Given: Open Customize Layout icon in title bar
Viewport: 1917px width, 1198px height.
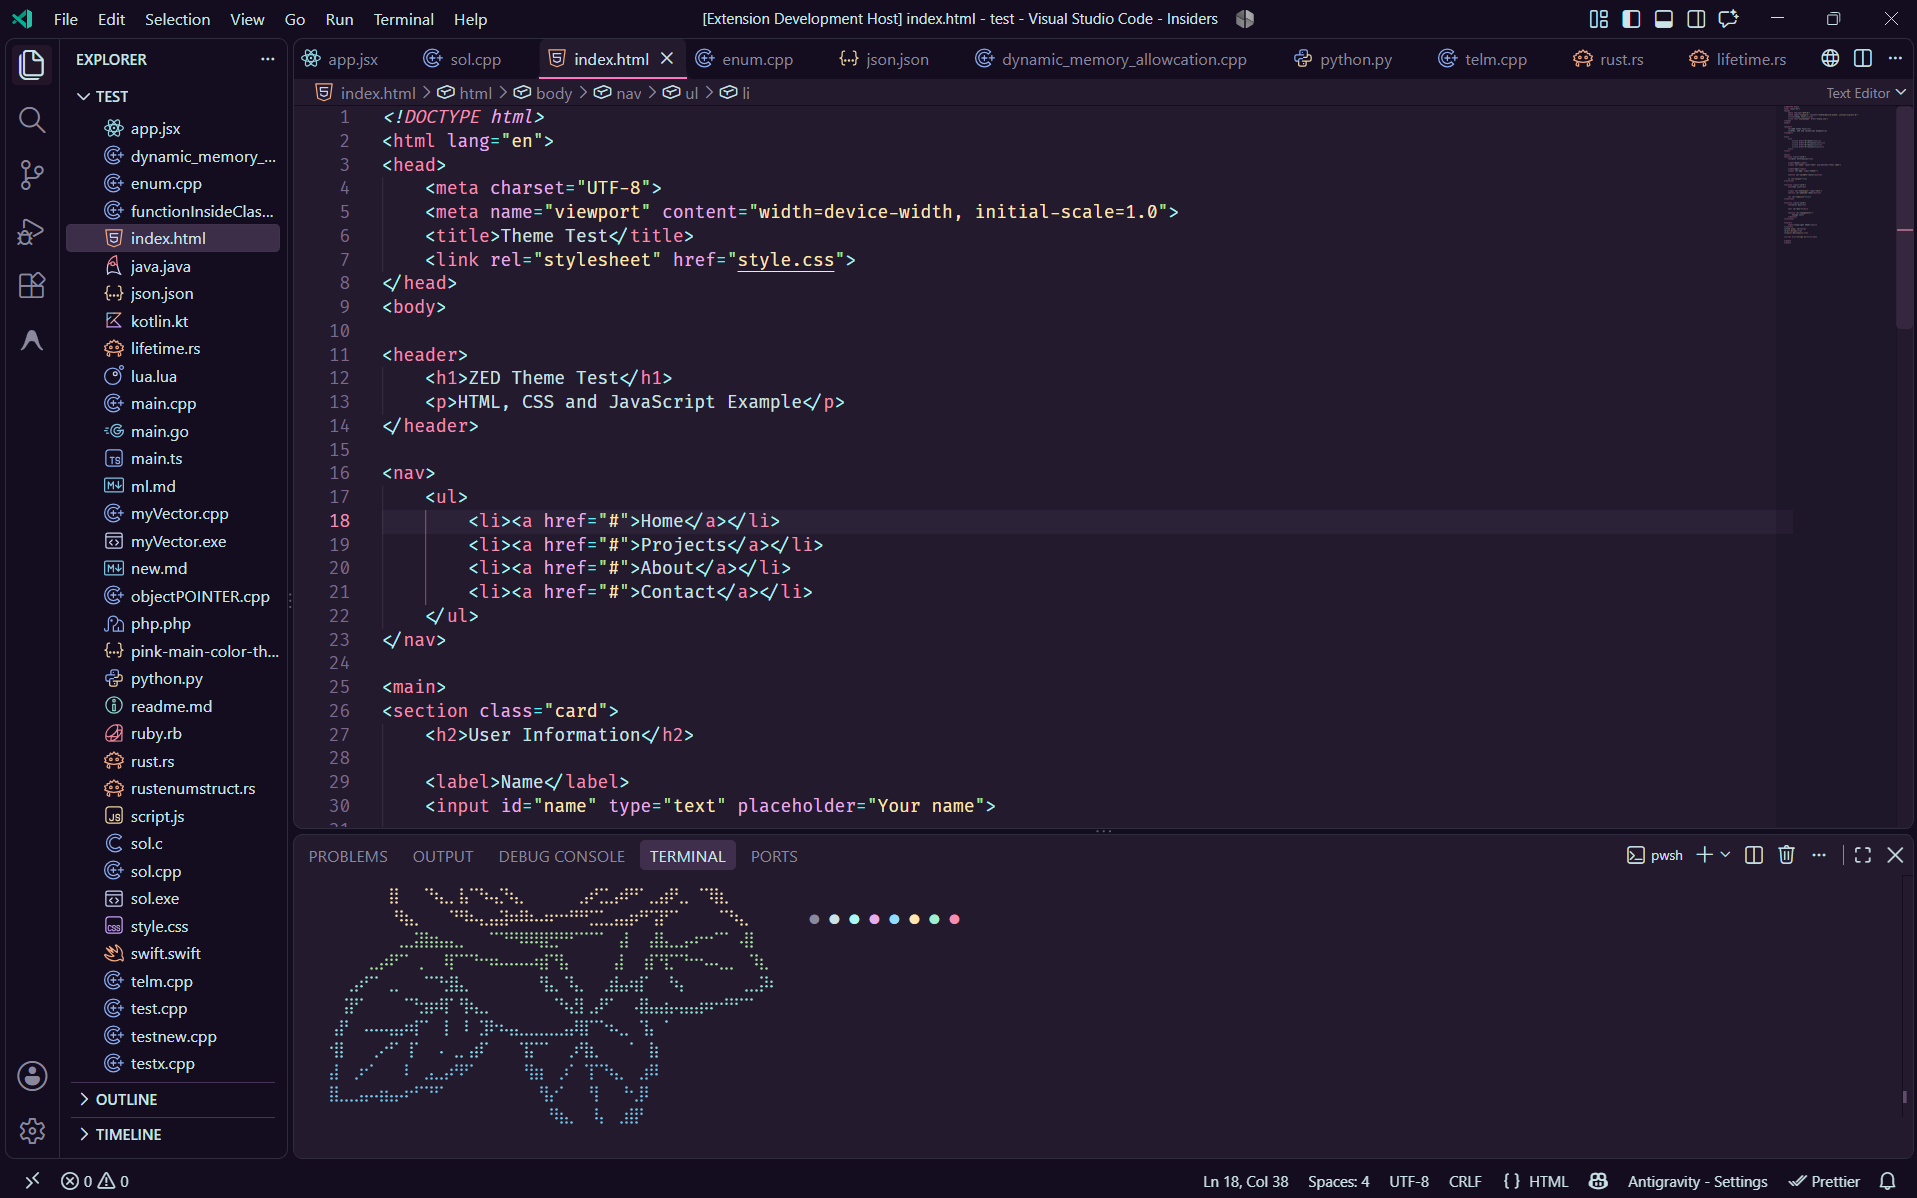Looking at the screenshot, I should point(1598,19).
